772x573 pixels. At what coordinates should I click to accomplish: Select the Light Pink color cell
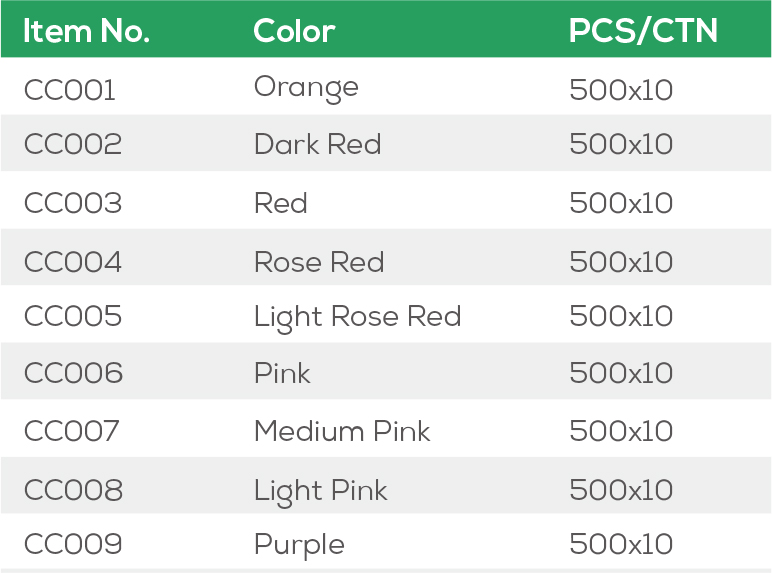pos(320,490)
